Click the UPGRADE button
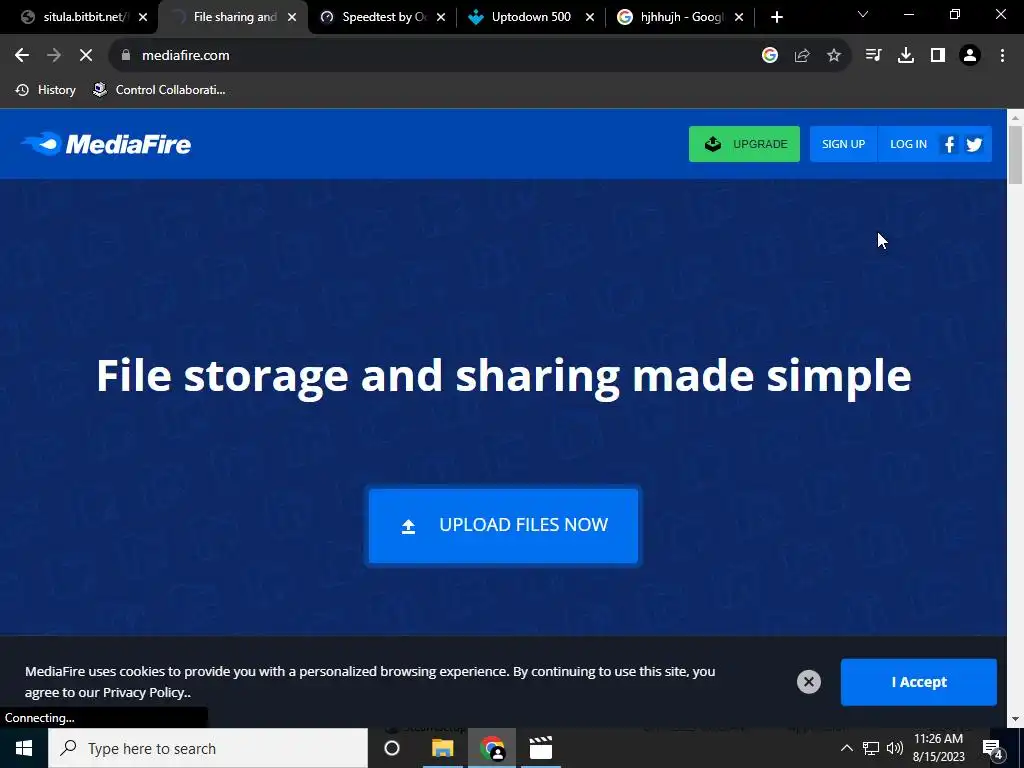 (744, 144)
